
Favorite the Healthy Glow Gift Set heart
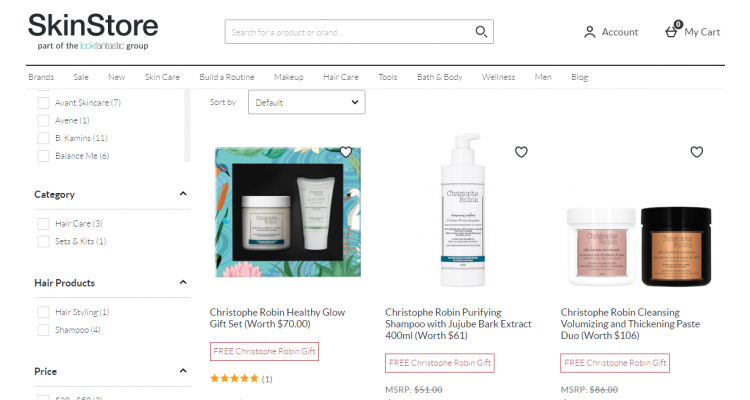[346, 152]
